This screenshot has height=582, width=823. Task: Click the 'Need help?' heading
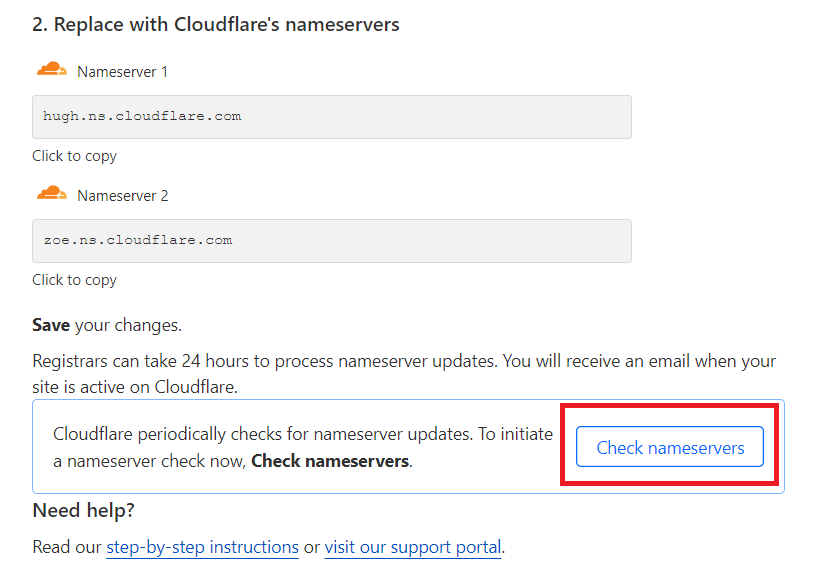point(83,511)
